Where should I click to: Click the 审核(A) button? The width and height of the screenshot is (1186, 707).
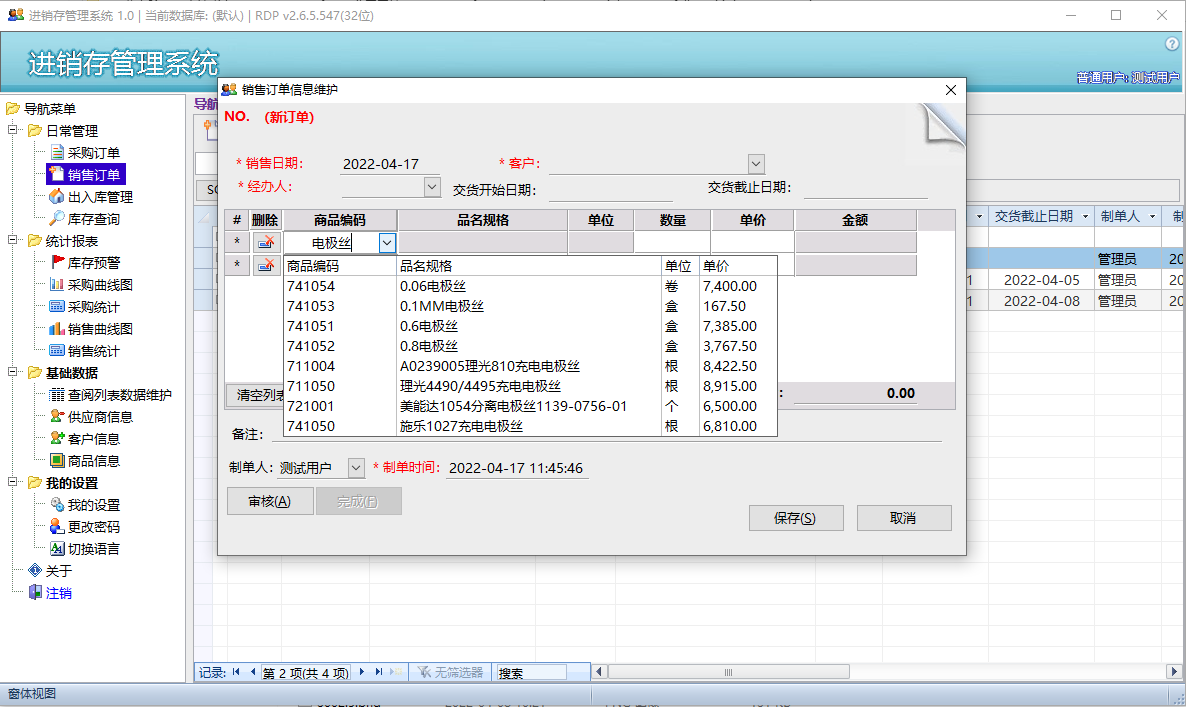coord(270,502)
